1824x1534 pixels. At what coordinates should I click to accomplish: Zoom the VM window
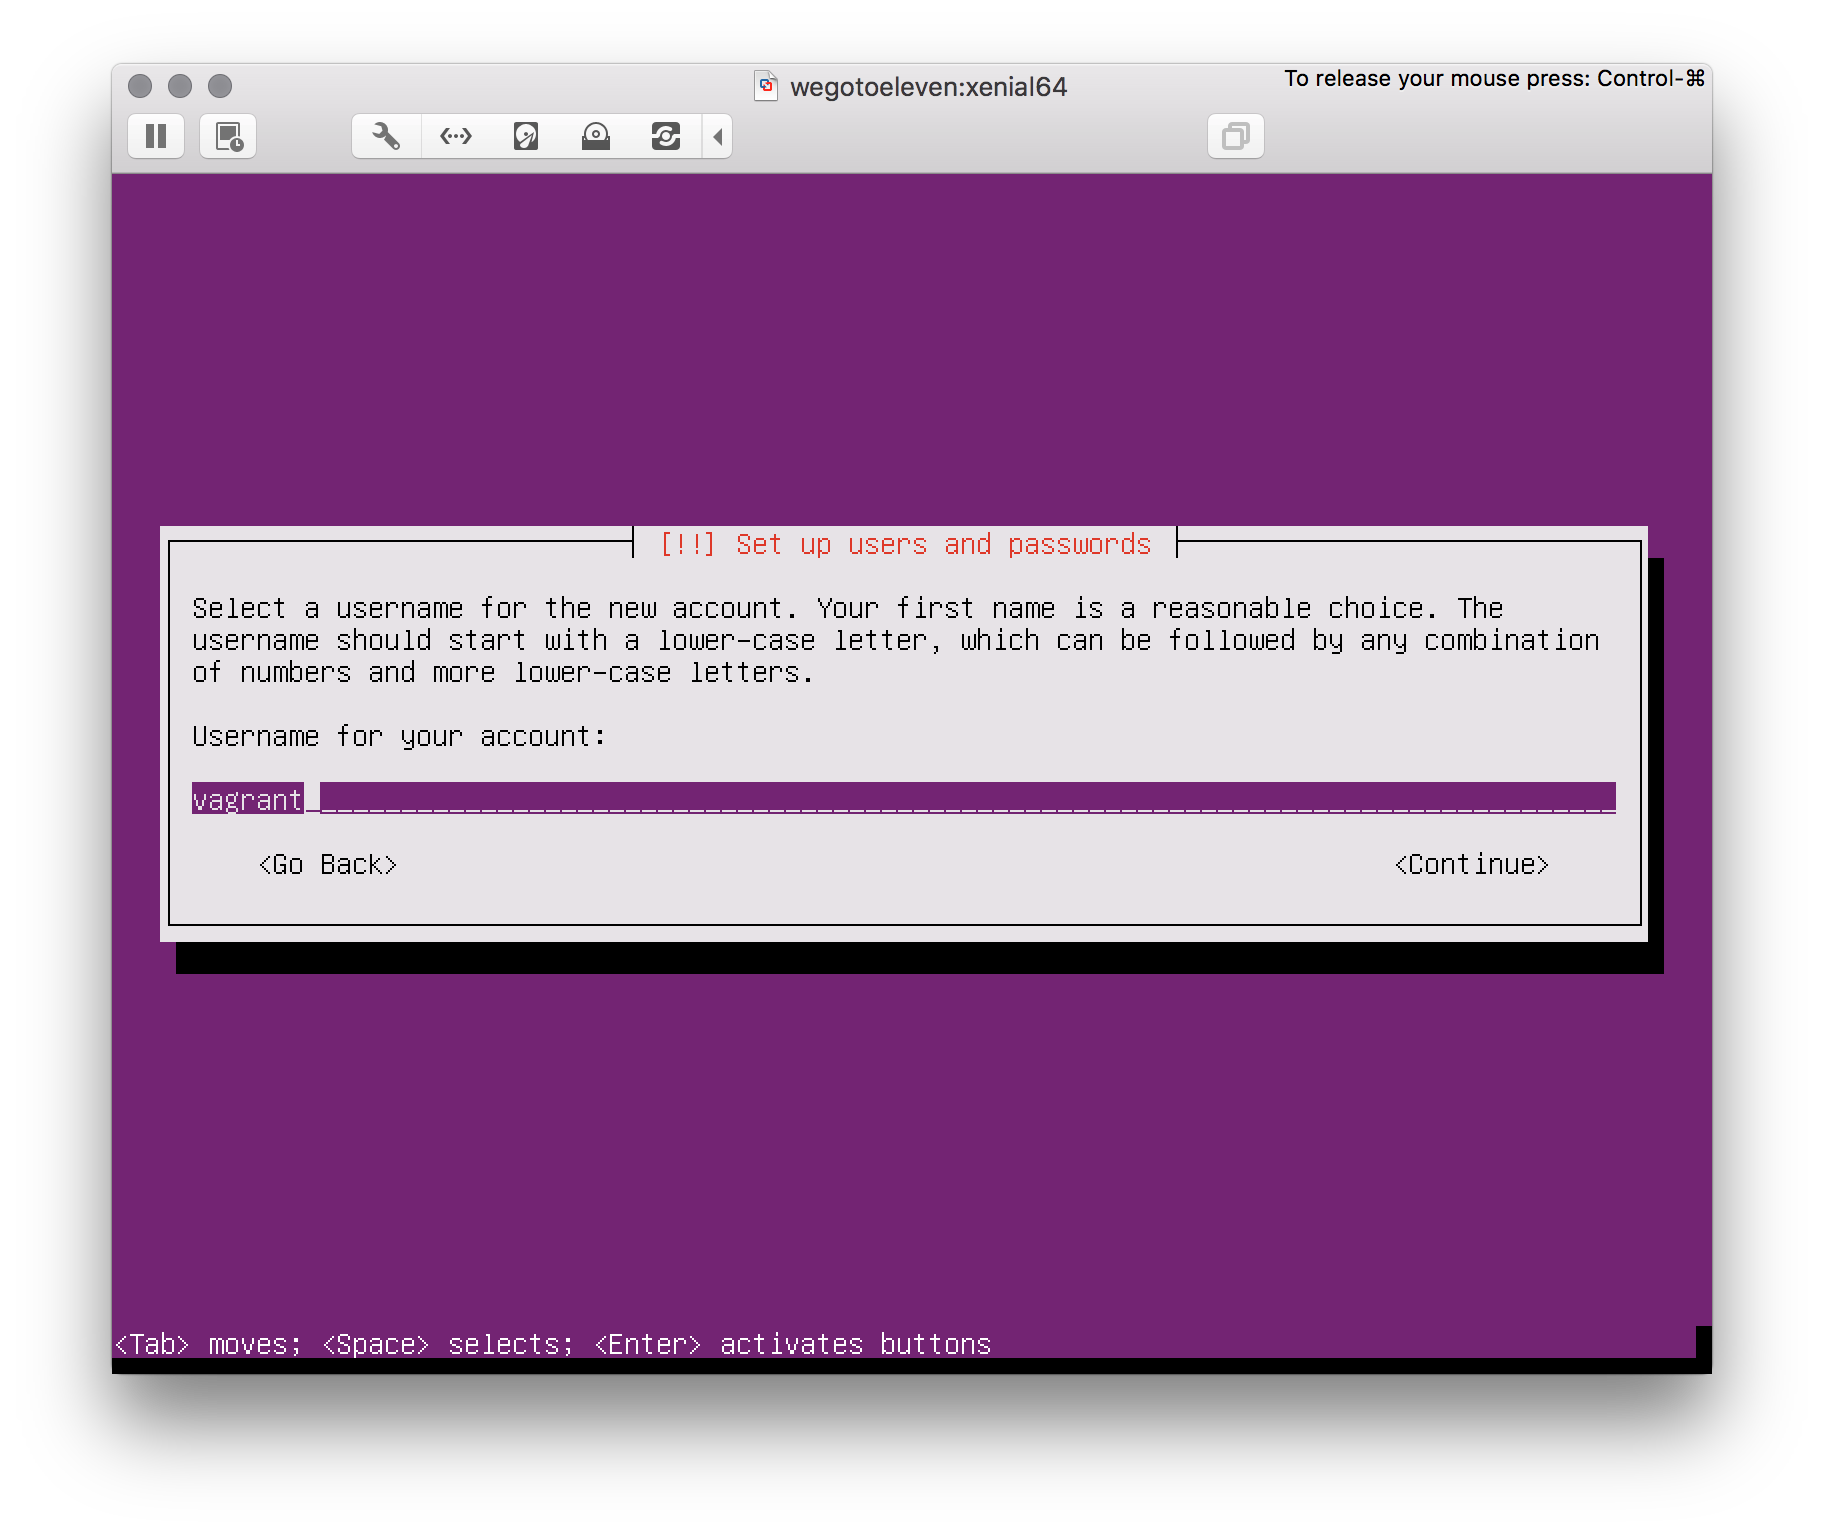[220, 86]
